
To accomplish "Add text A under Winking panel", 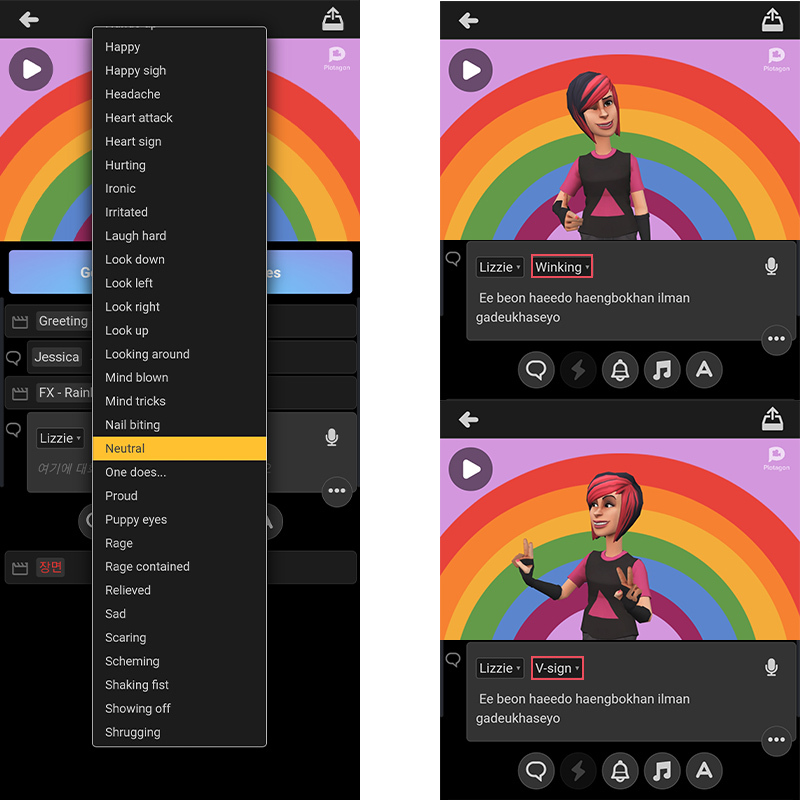I will tap(704, 370).
